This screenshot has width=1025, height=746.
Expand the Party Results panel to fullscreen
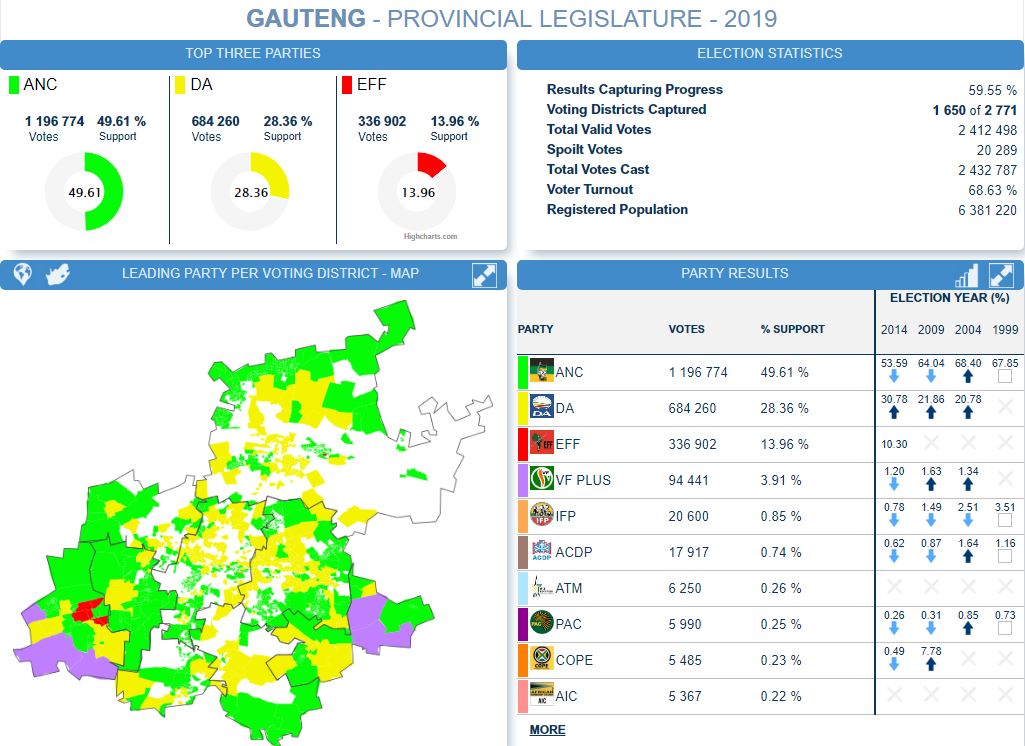pyautogui.click(x=1001, y=275)
